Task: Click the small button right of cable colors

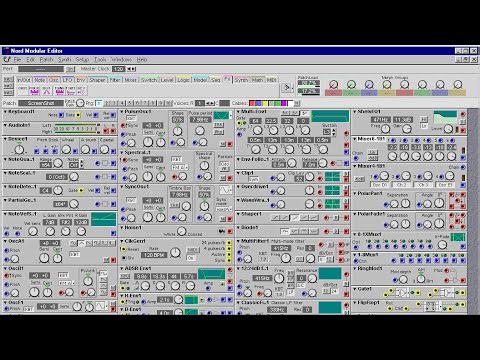Action: tap(297, 103)
